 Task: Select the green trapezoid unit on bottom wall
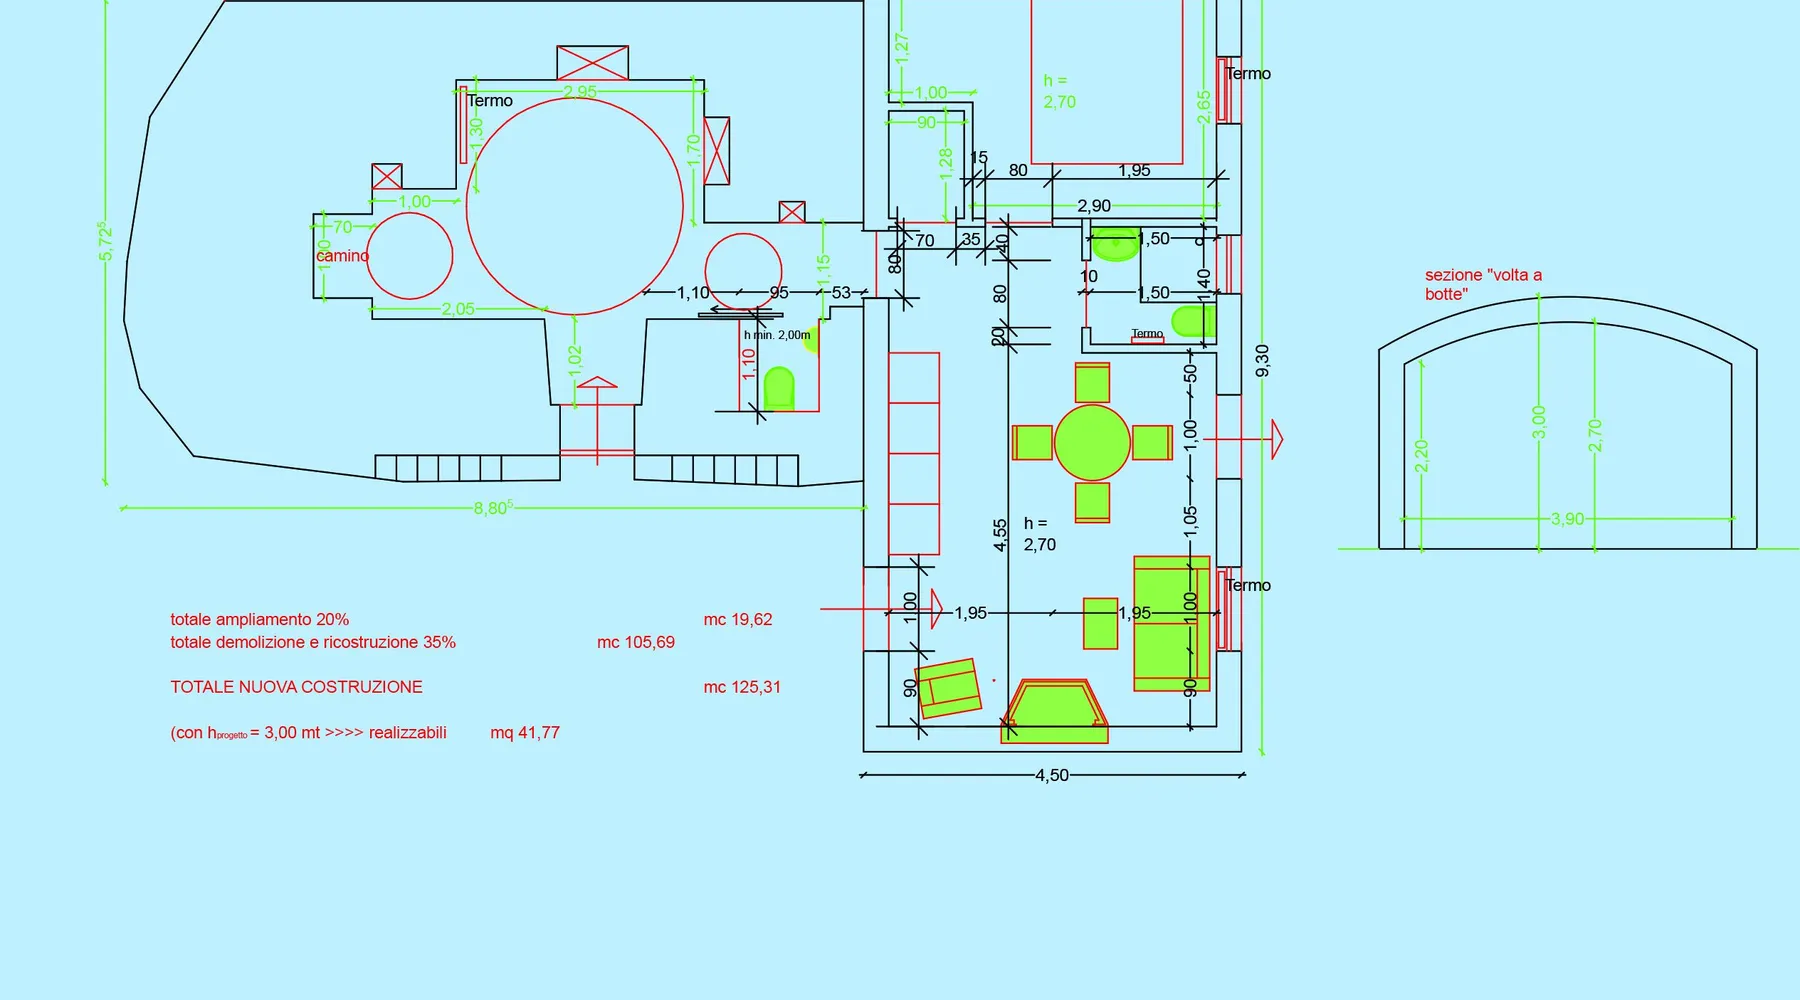pyautogui.click(x=1055, y=713)
